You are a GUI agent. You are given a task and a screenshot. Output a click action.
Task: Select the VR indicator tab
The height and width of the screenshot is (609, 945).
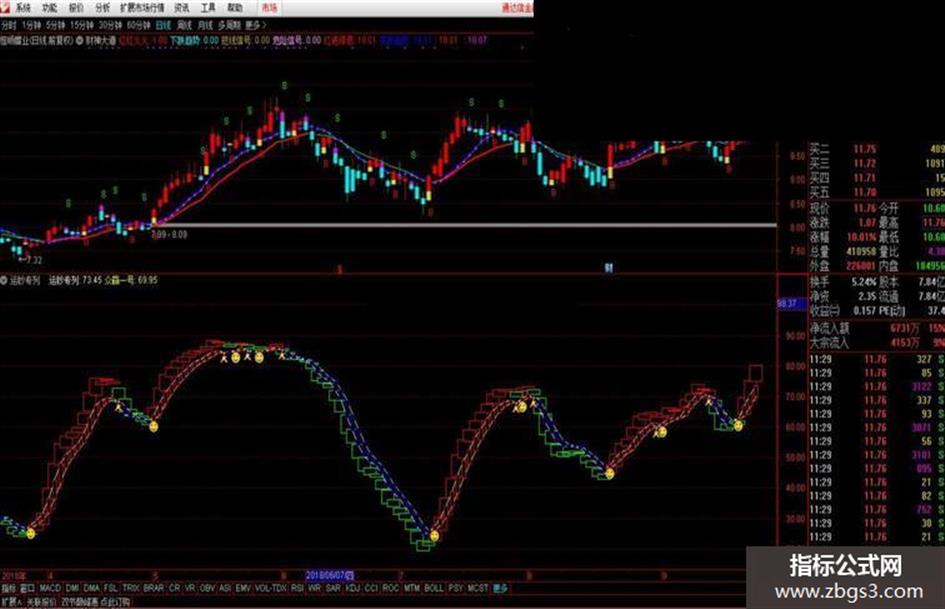point(190,588)
